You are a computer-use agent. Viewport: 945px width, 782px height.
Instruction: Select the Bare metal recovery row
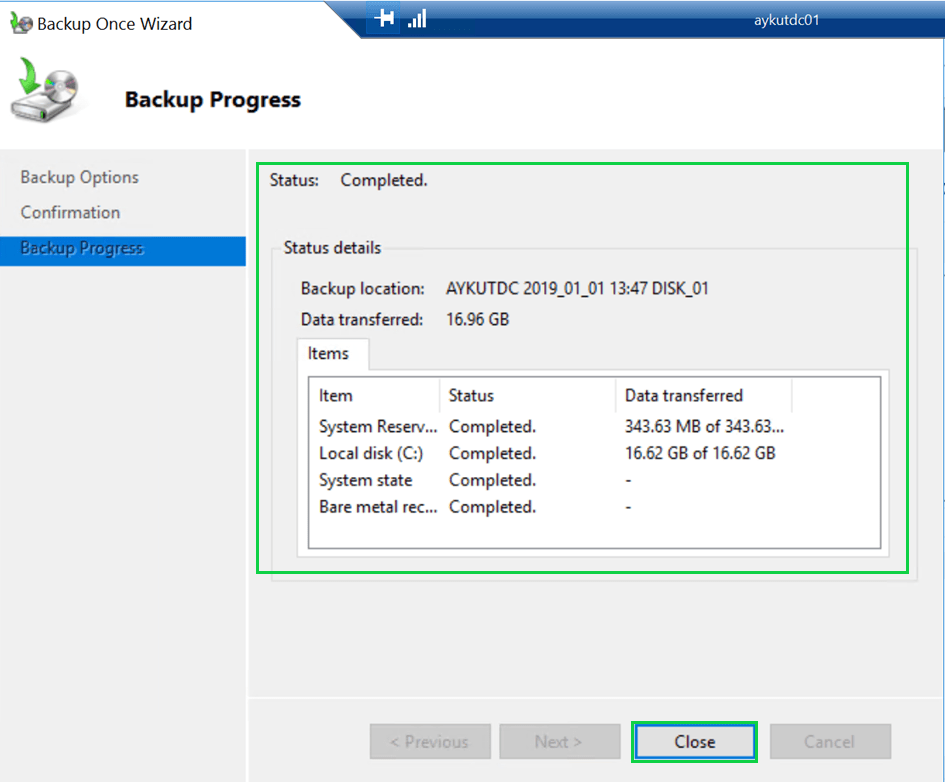click(378, 507)
